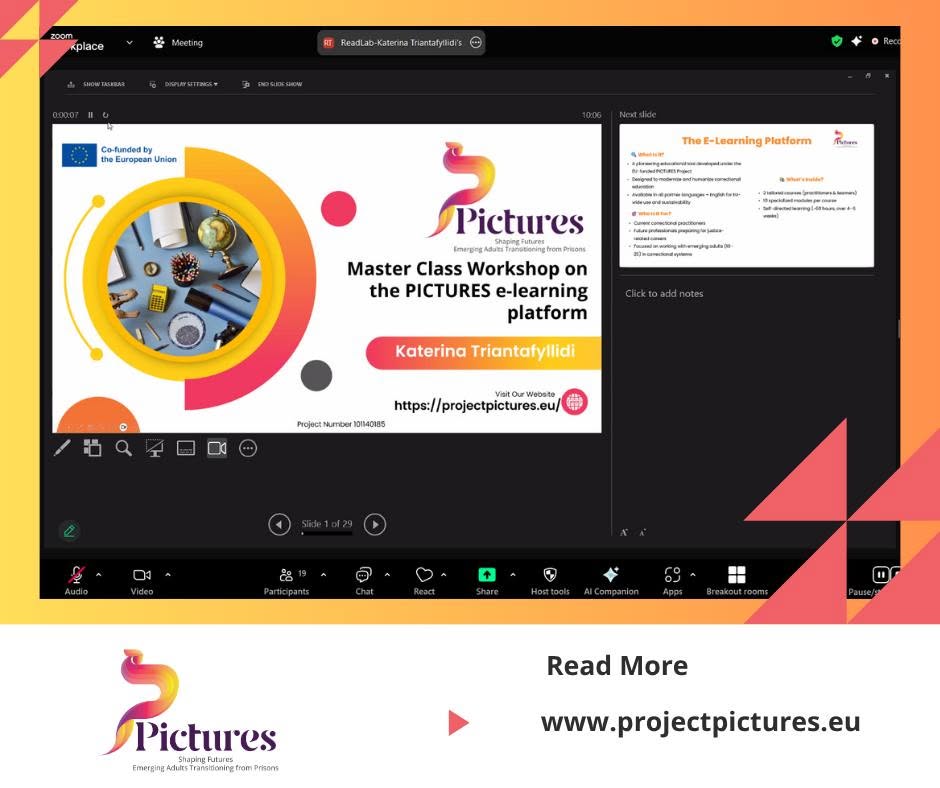This screenshot has height=788, width=940.
Task: Open the ellipsis on ReadLab tab
Action: 475,43
